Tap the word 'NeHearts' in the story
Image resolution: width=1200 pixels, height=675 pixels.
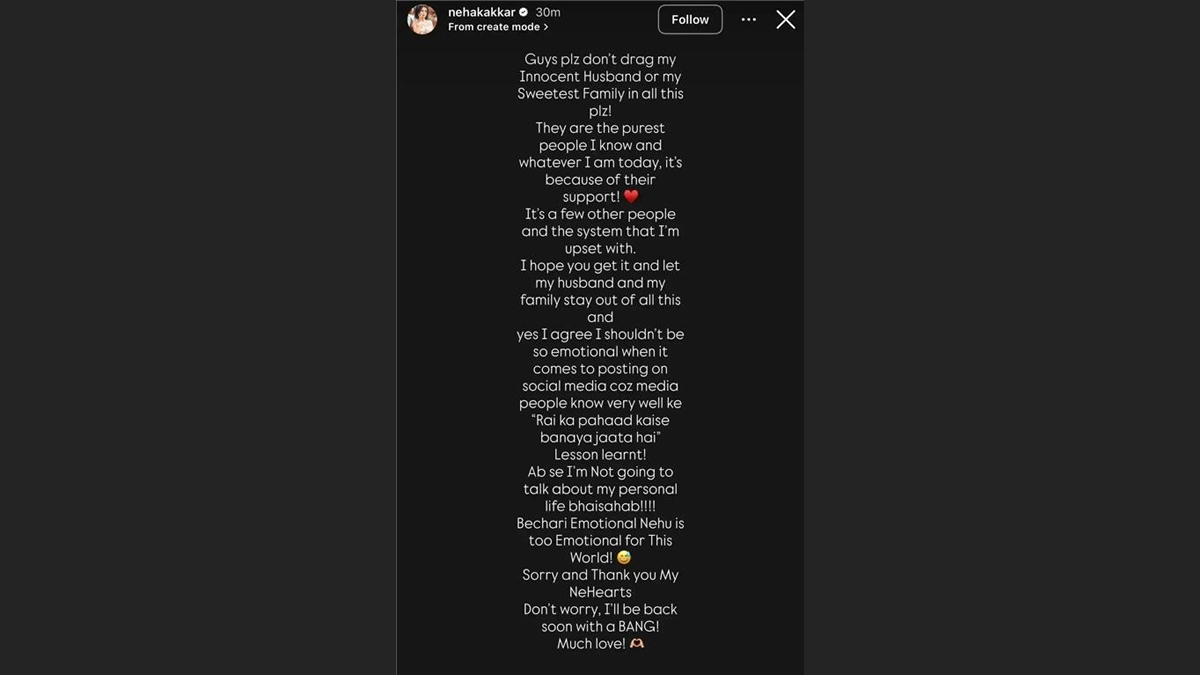tap(600, 592)
